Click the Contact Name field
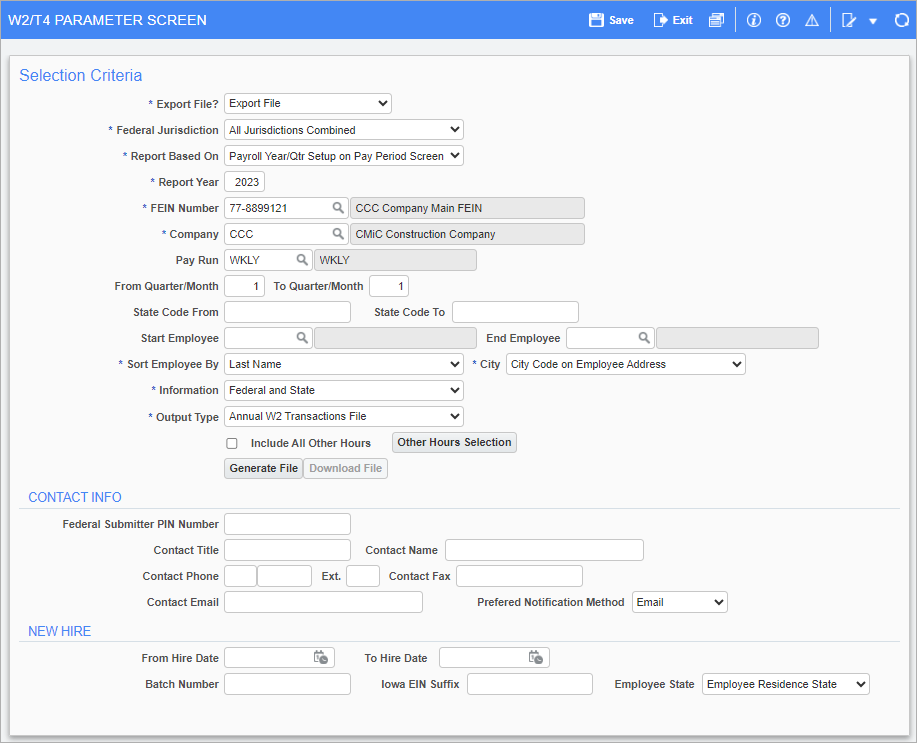 [x=544, y=550]
